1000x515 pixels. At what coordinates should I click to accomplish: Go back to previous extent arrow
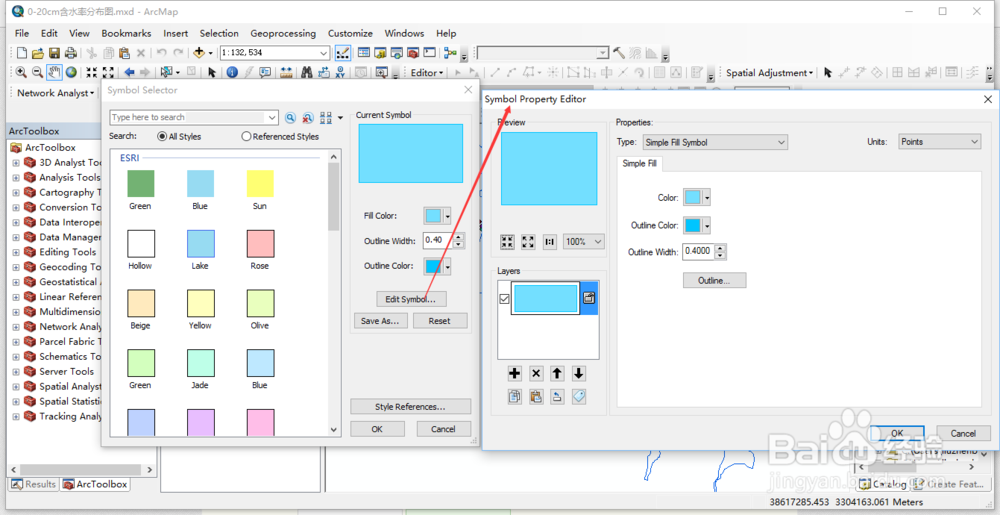129,72
